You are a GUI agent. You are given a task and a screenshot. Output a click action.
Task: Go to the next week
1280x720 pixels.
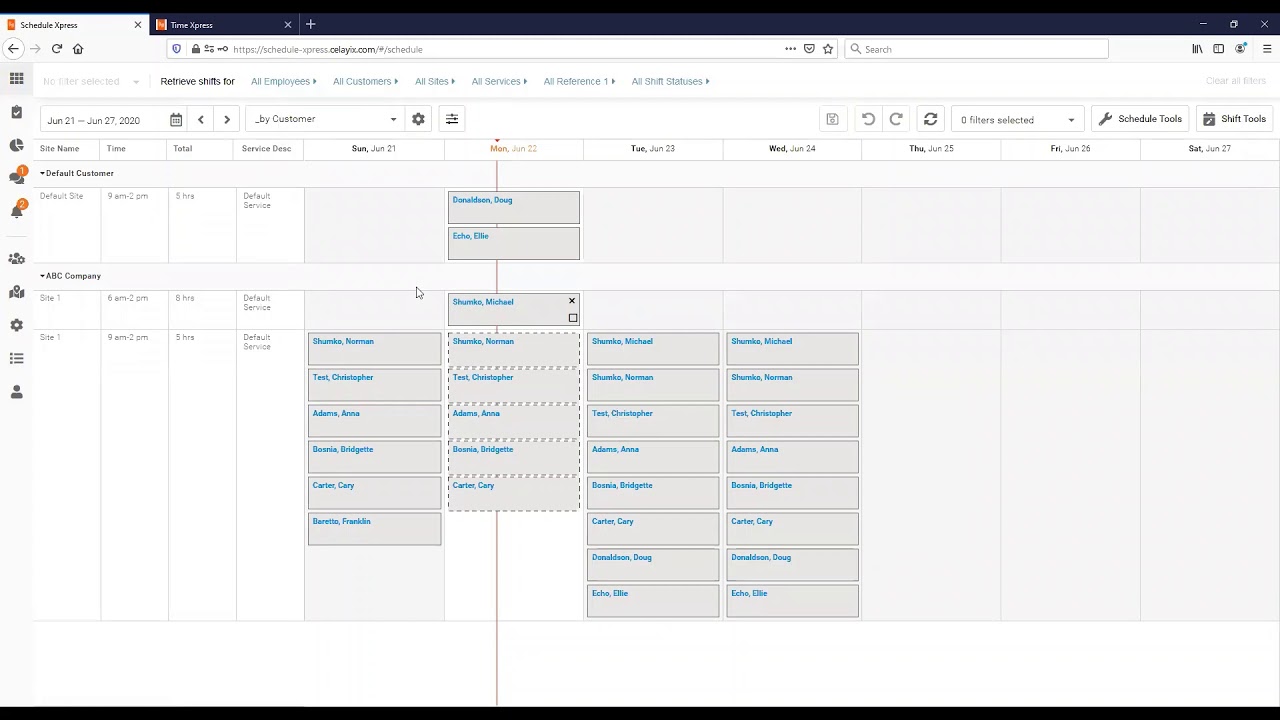tap(227, 120)
